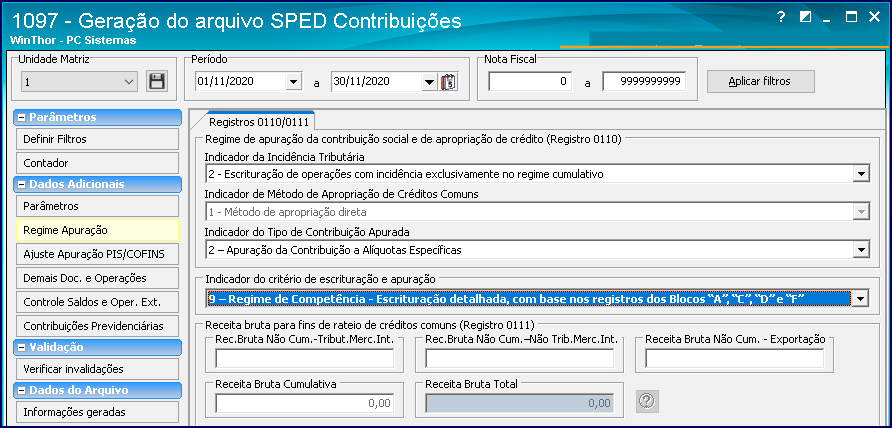
Task: Open the period calendar shortcut icon
Action: tap(450, 82)
